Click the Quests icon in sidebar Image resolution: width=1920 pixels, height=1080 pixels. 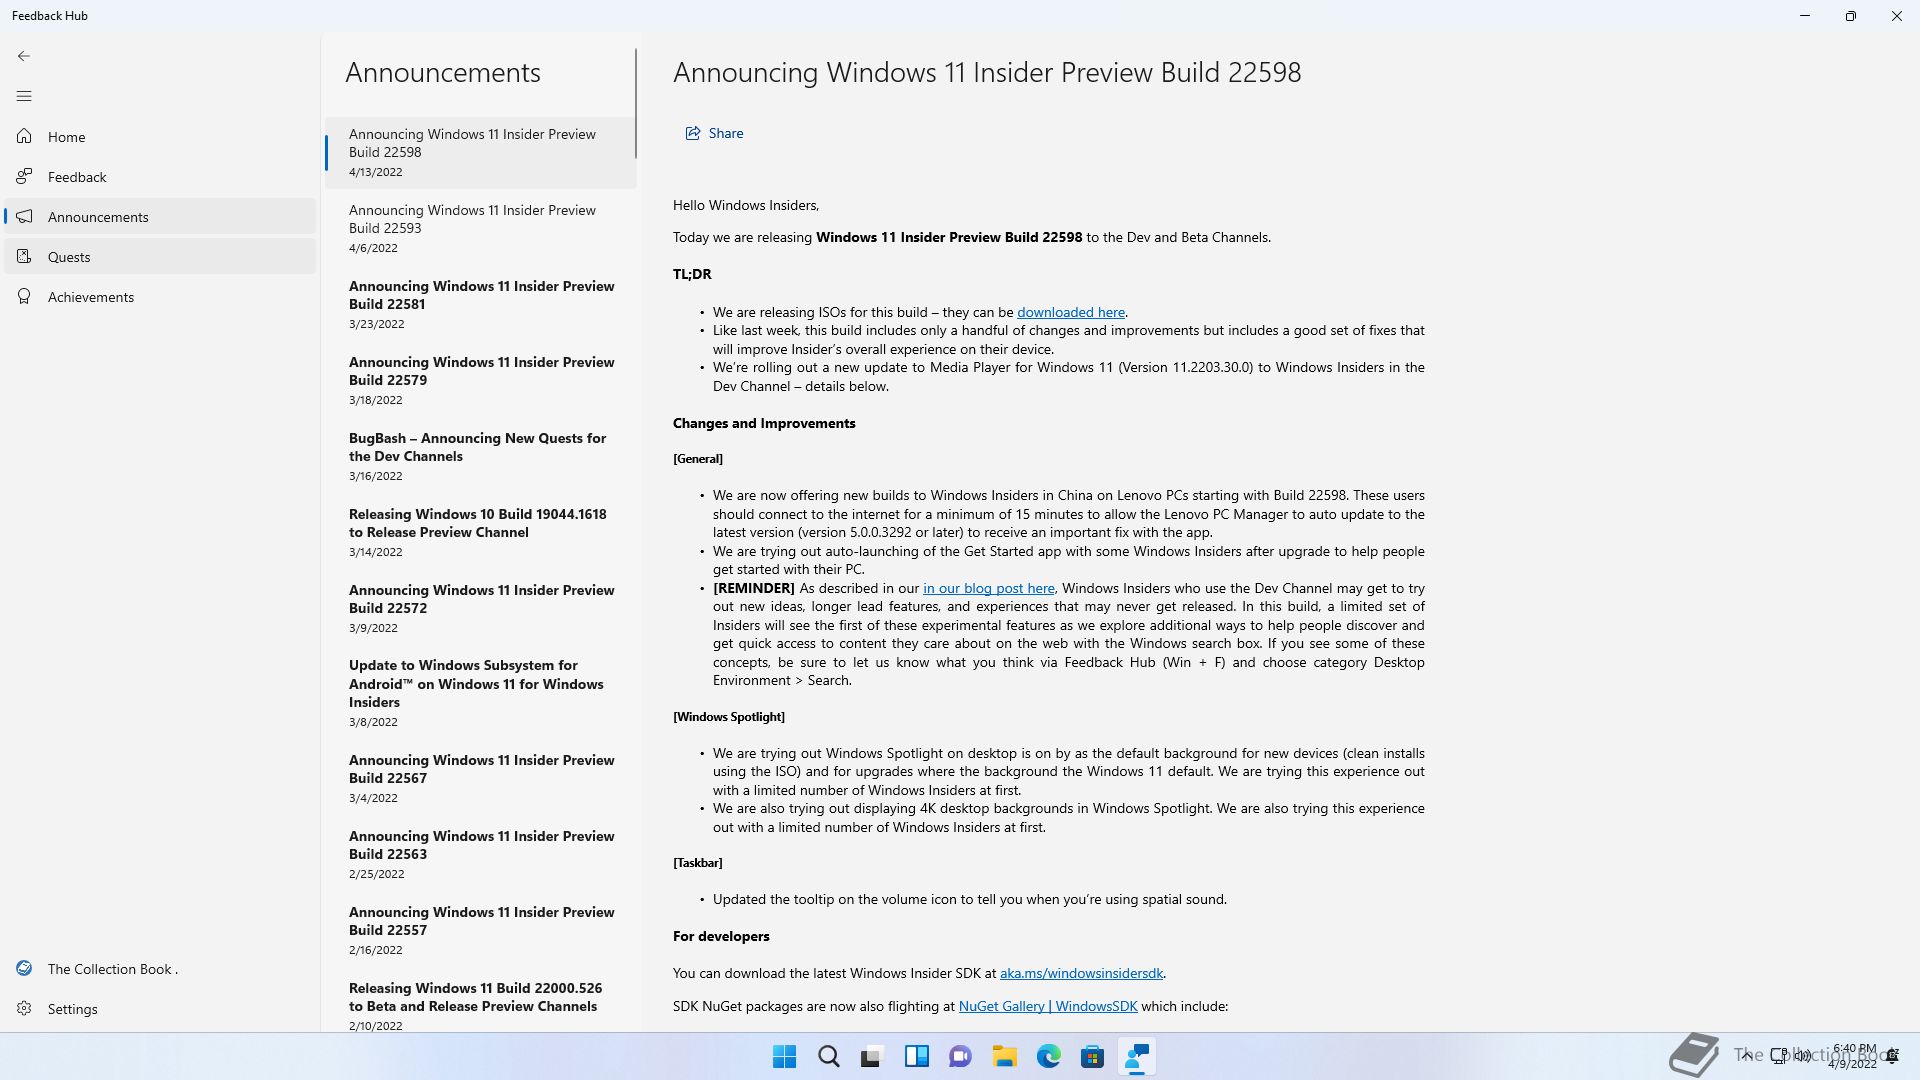(x=24, y=256)
